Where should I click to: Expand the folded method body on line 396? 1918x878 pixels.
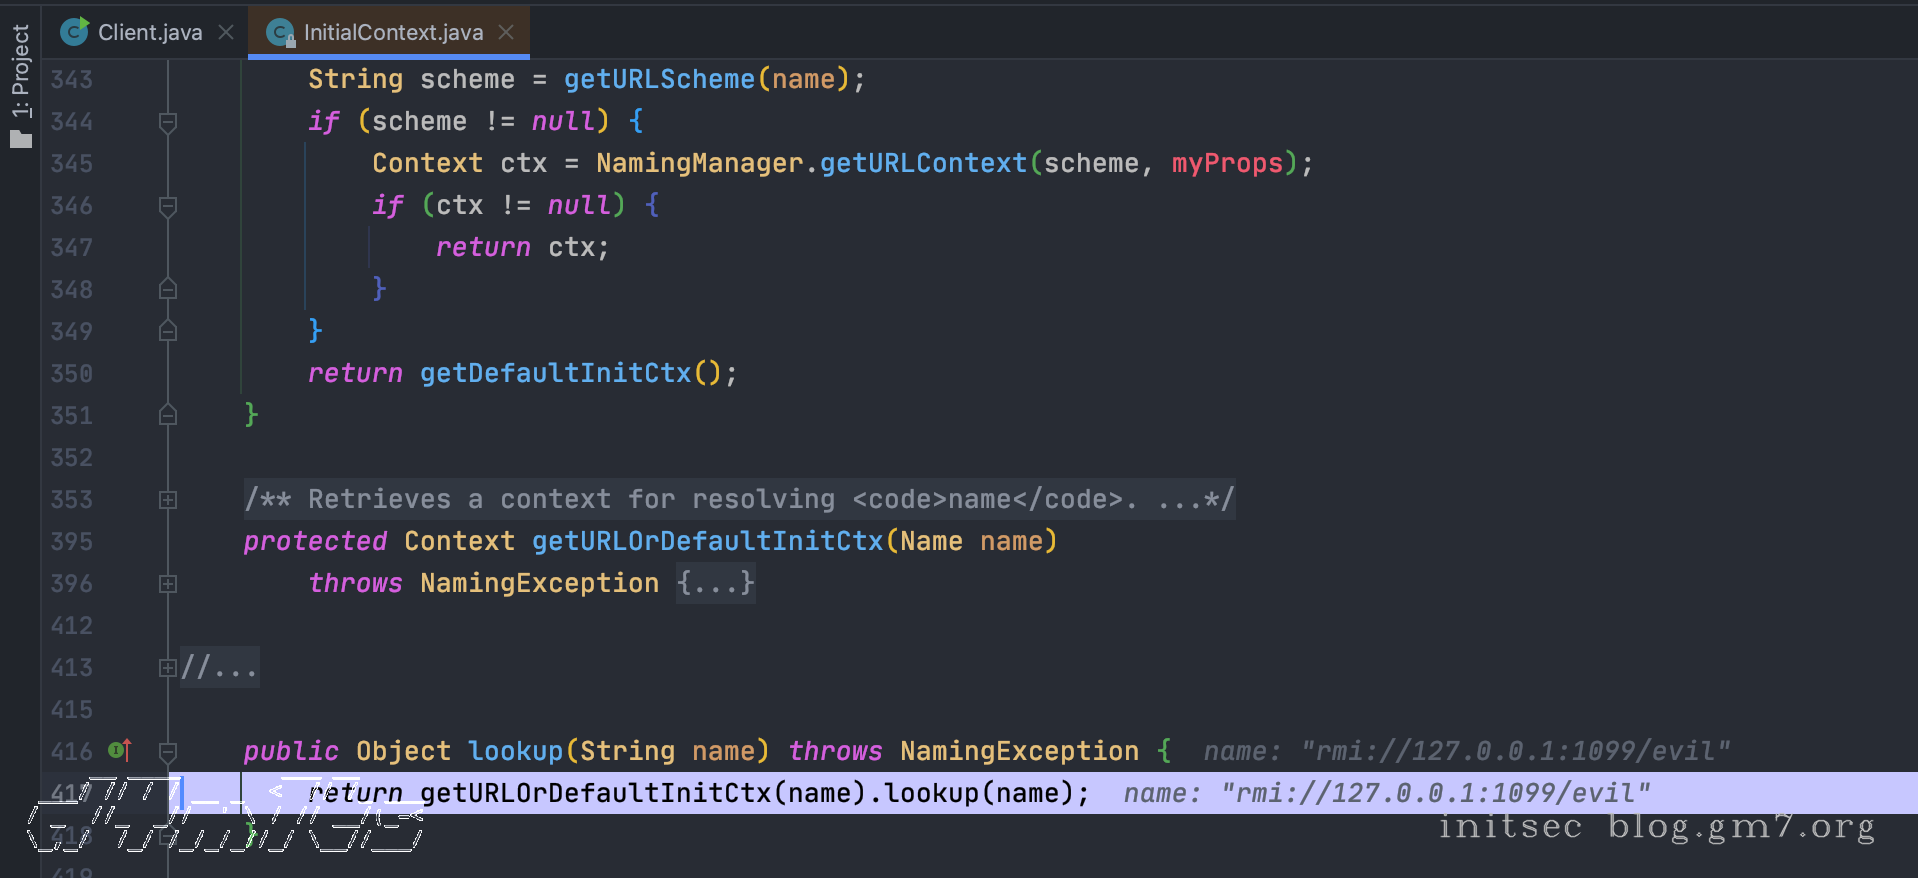(168, 584)
